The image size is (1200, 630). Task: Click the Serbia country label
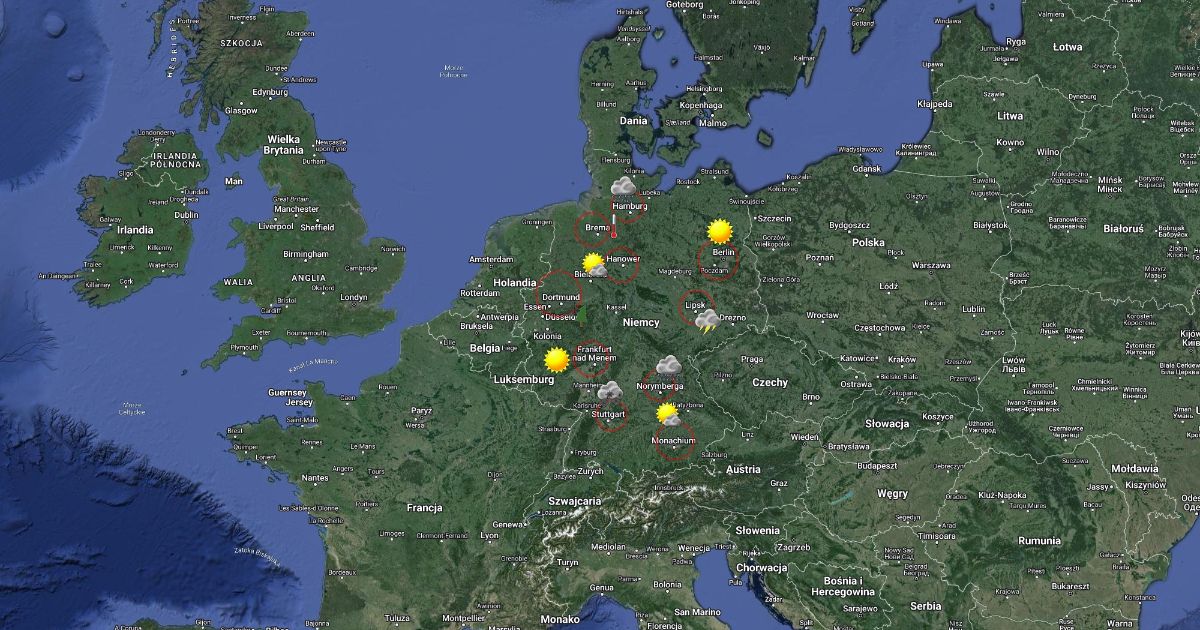pos(926,605)
